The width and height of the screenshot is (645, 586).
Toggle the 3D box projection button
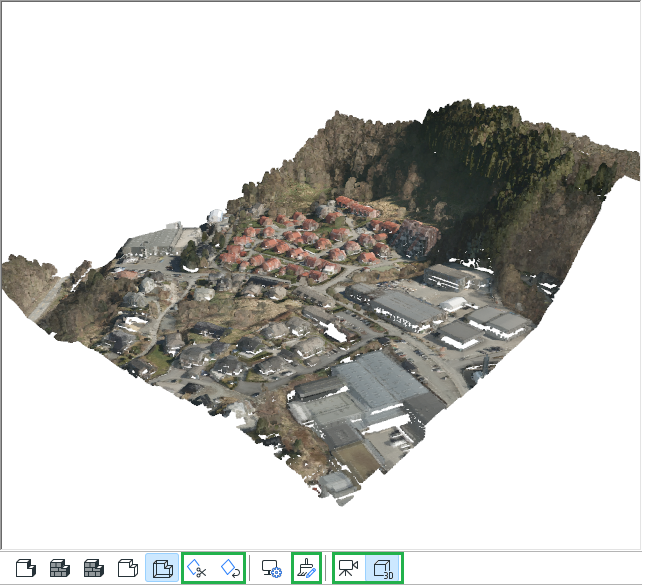383,569
